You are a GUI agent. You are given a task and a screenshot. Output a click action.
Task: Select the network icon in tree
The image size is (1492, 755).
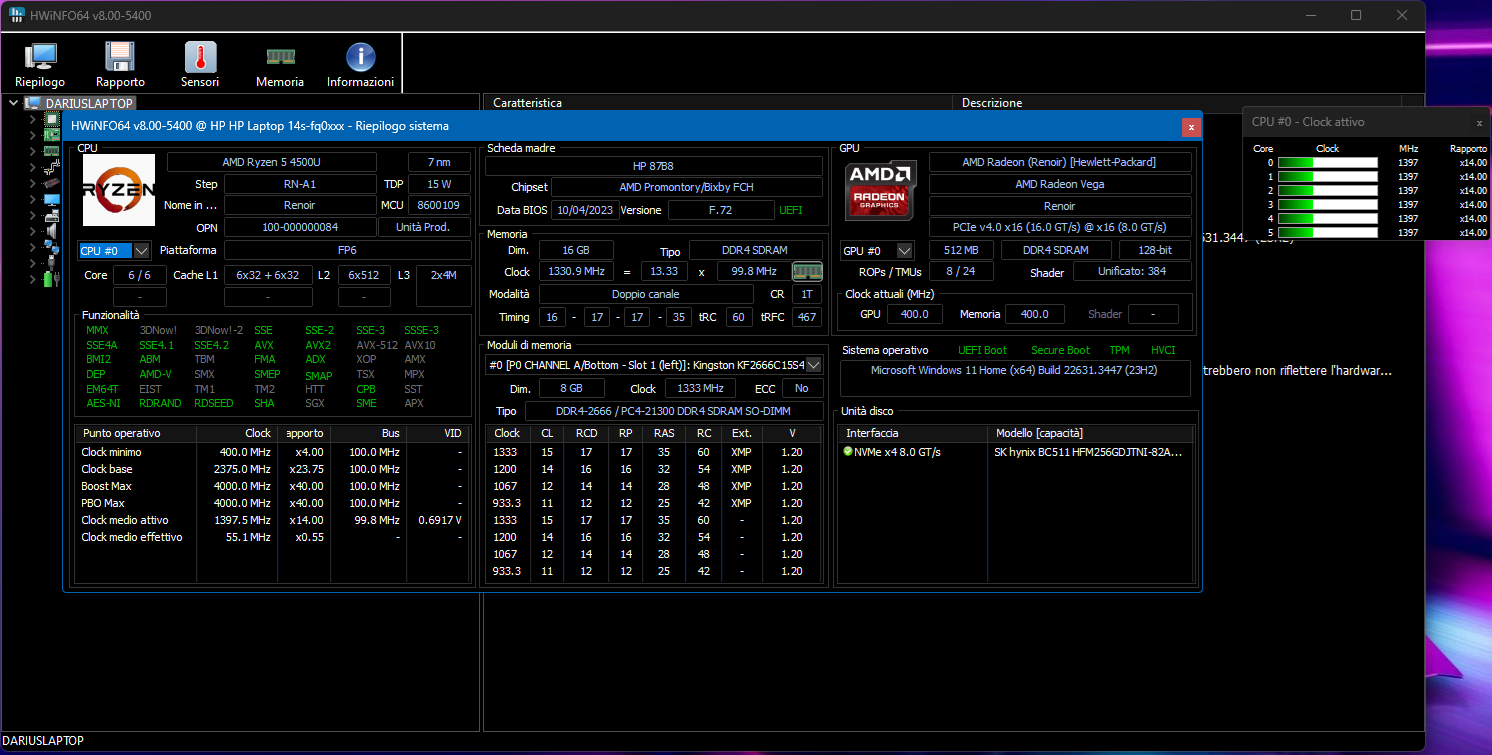(52, 247)
